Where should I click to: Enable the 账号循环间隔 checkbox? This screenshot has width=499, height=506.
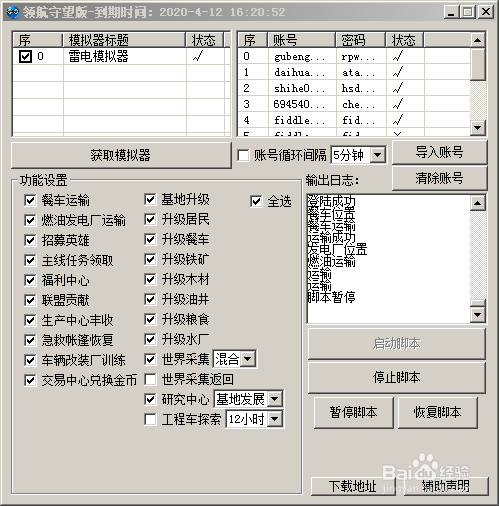pos(243,155)
